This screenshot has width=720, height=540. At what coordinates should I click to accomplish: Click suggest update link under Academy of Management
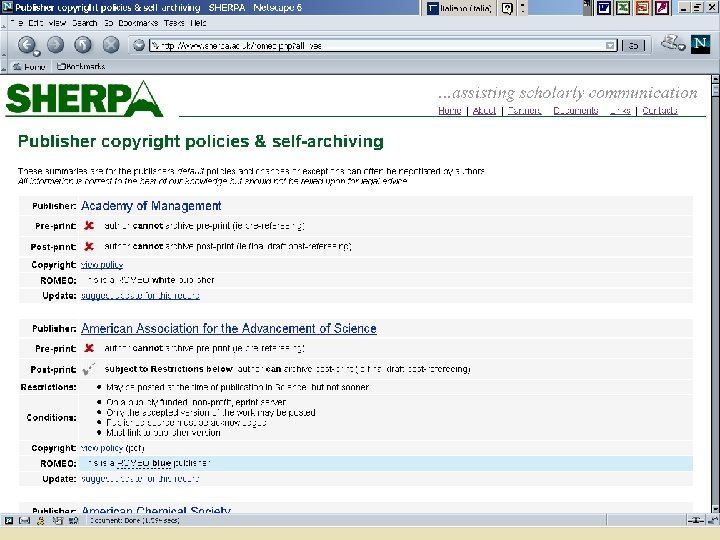(x=140, y=295)
